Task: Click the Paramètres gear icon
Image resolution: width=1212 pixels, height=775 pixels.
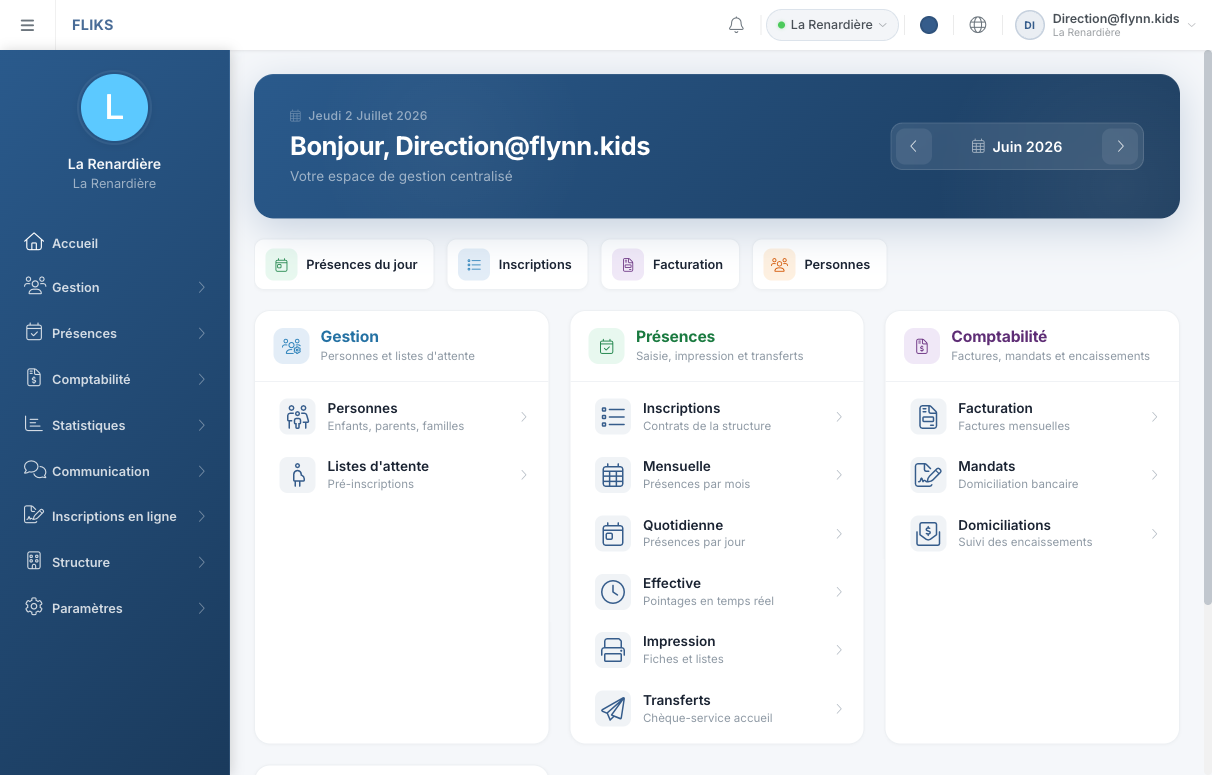Action: 34,607
